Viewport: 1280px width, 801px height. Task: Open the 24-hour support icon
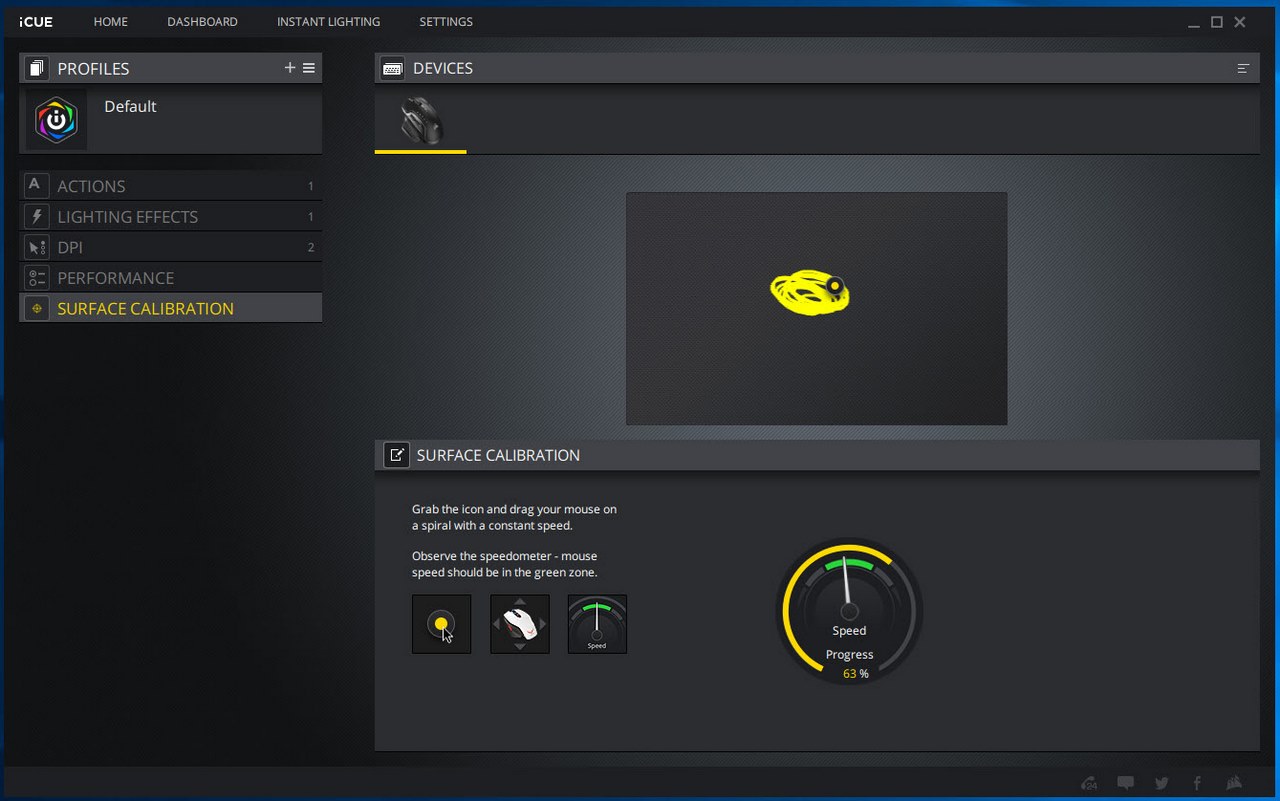point(1089,783)
